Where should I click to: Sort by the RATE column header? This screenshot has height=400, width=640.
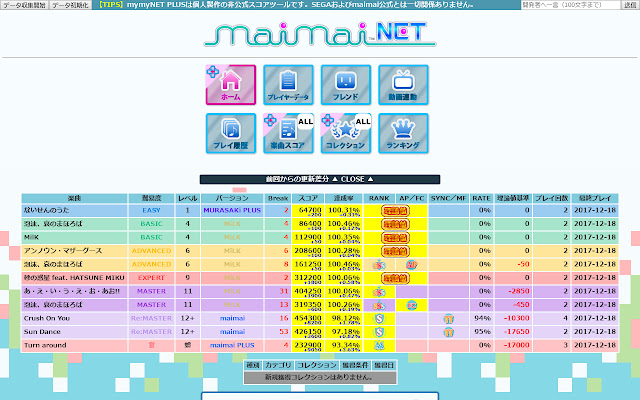(x=481, y=198)
